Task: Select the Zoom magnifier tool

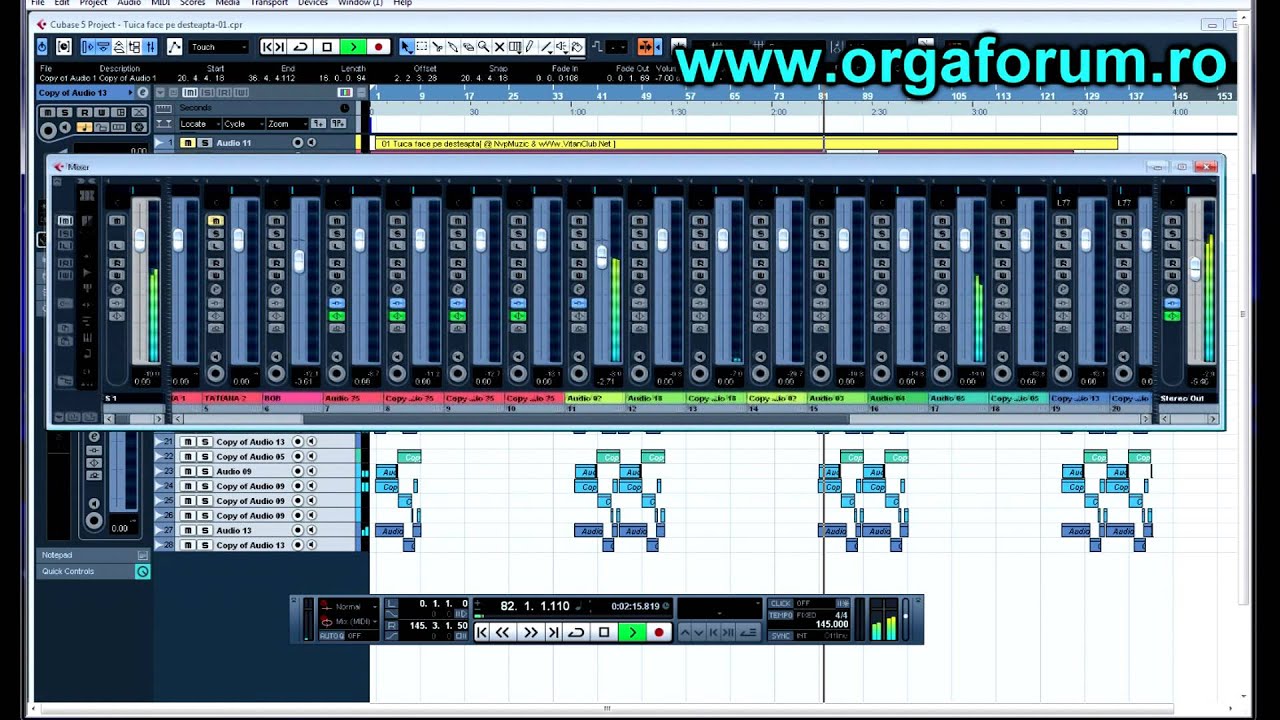Action: click(484, 47)
